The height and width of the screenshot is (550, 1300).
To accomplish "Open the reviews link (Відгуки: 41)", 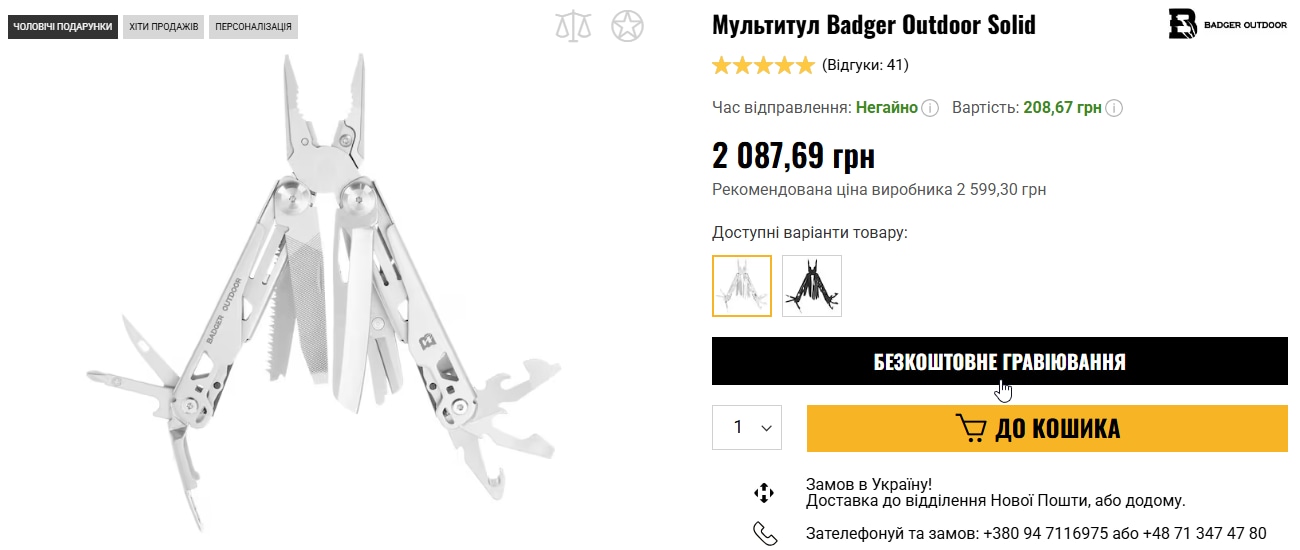I will (x=865, y=66).
